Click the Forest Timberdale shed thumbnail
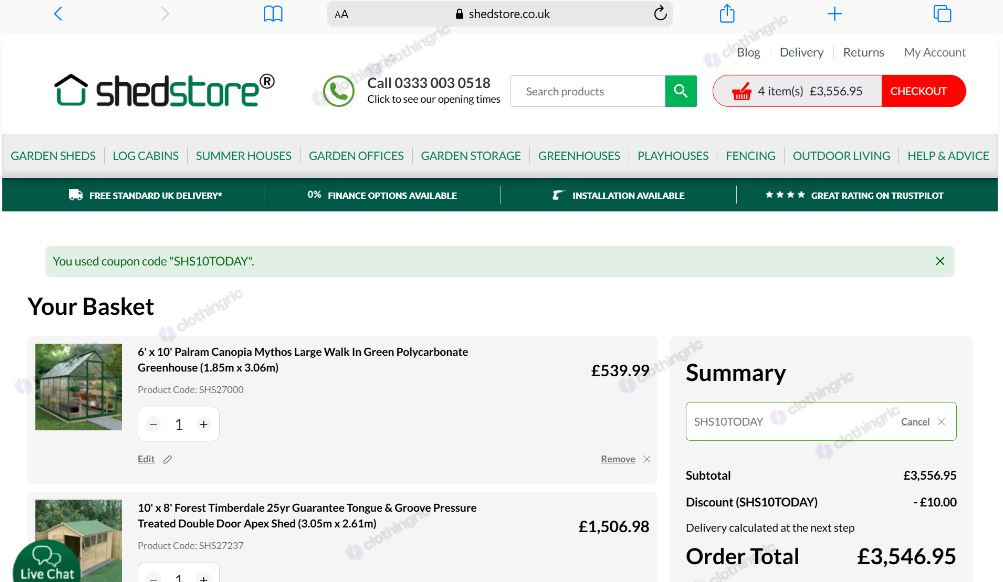 point(78,540)
